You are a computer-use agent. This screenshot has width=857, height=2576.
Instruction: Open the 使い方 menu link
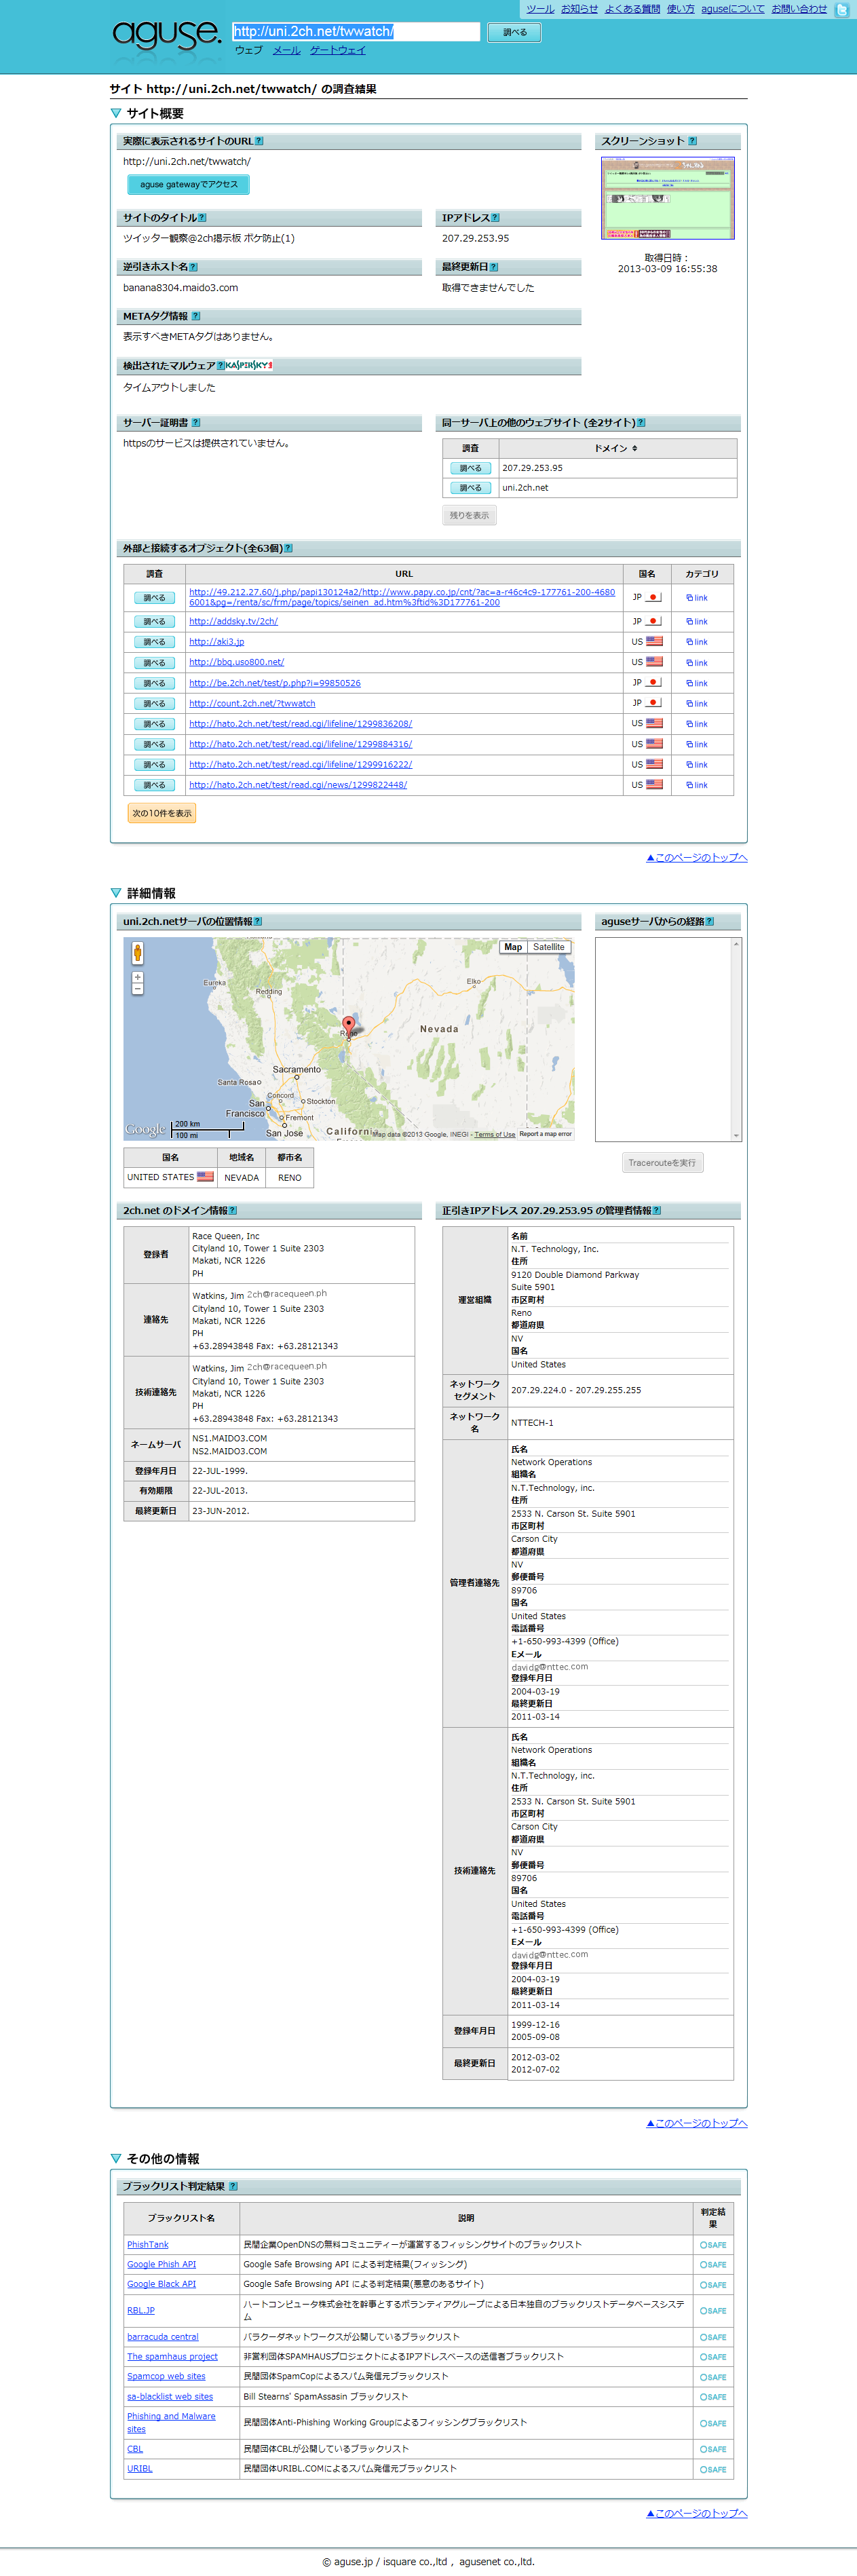[x=681, y=9]
